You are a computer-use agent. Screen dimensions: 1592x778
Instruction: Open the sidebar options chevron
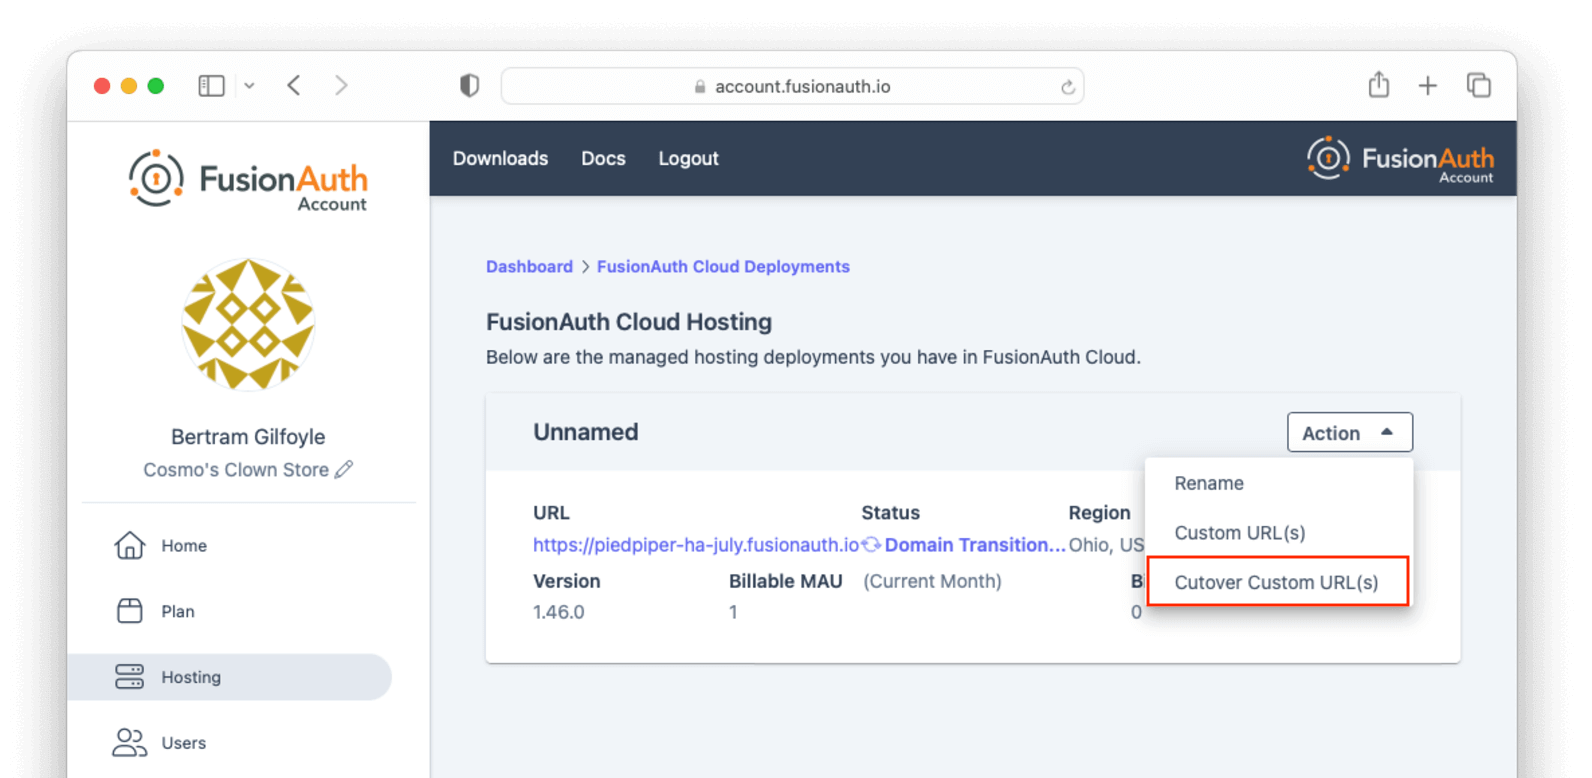pos(249,86)
